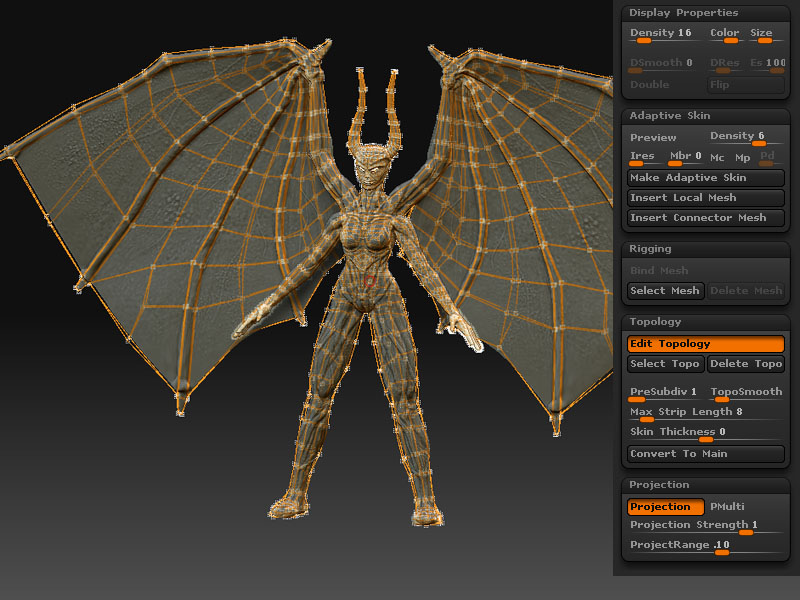This screenshot has height=600, width=800.
Task: Click the Rigging section header
Action: point(651,249)
